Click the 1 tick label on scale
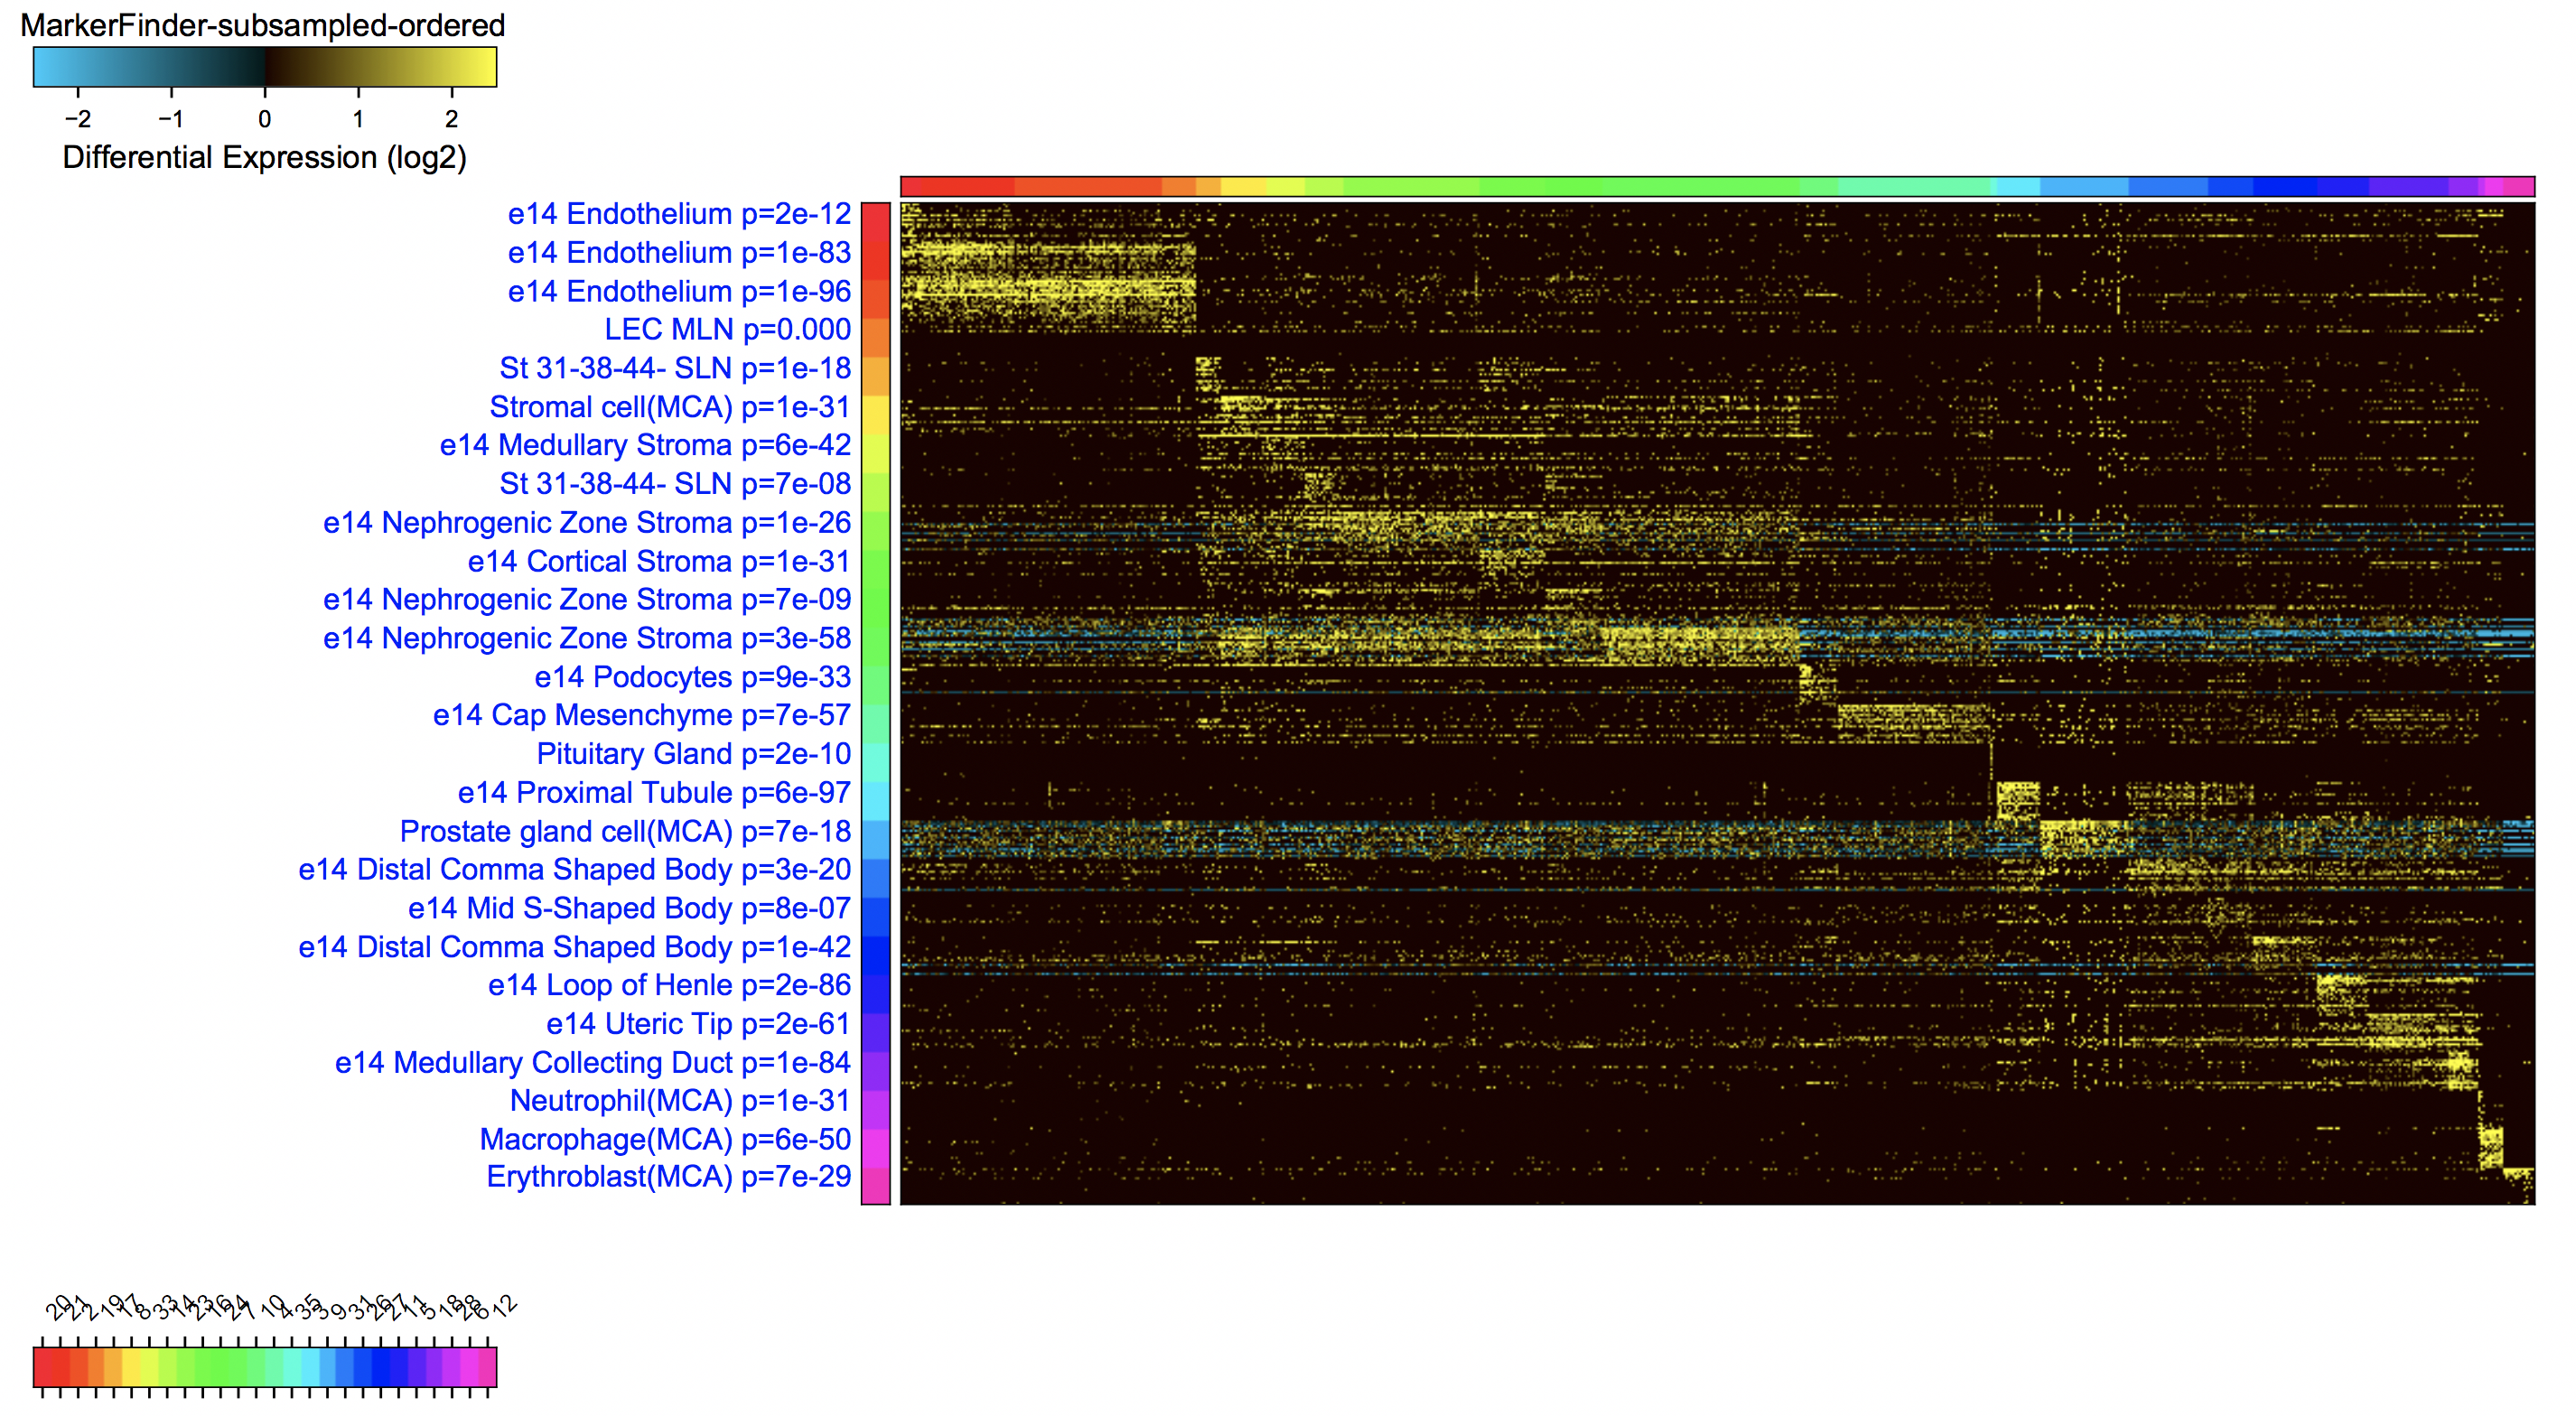 [x=358, y=119]
